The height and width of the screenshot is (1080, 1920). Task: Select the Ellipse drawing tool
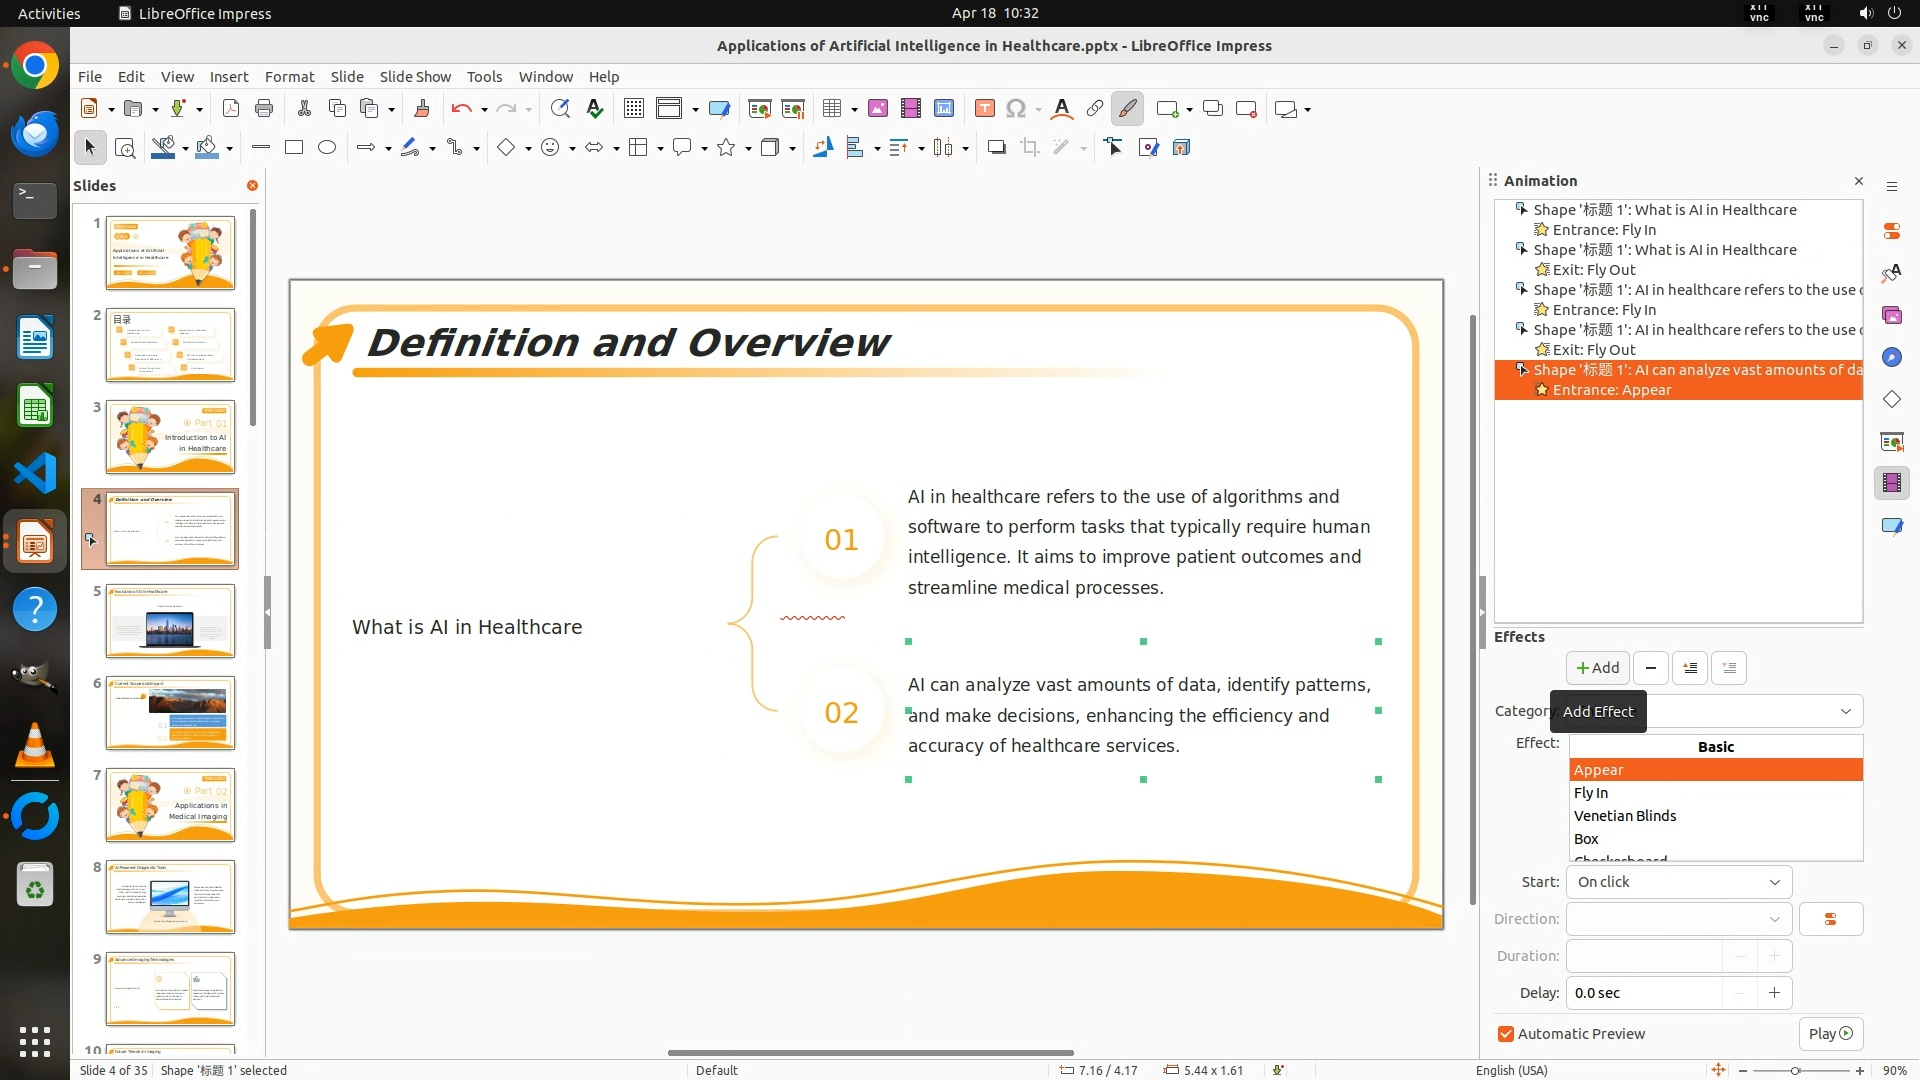click(327, 148)
